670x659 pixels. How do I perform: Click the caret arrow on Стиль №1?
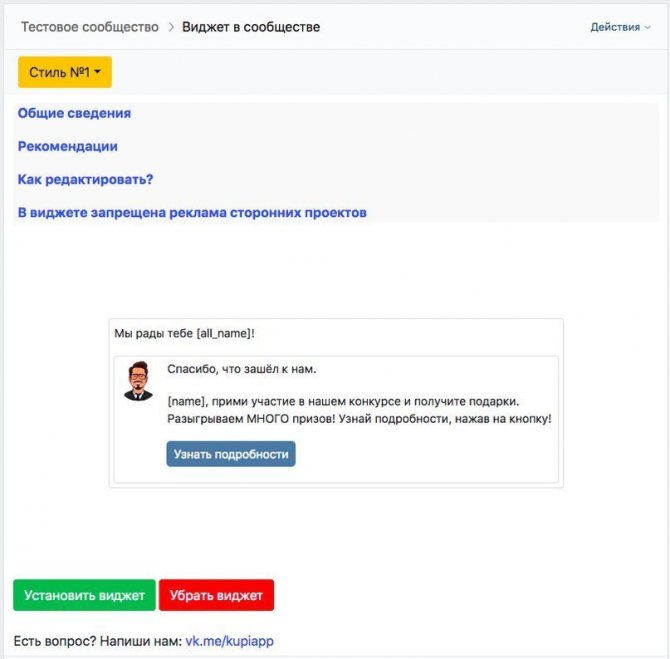tap(97, 72)
